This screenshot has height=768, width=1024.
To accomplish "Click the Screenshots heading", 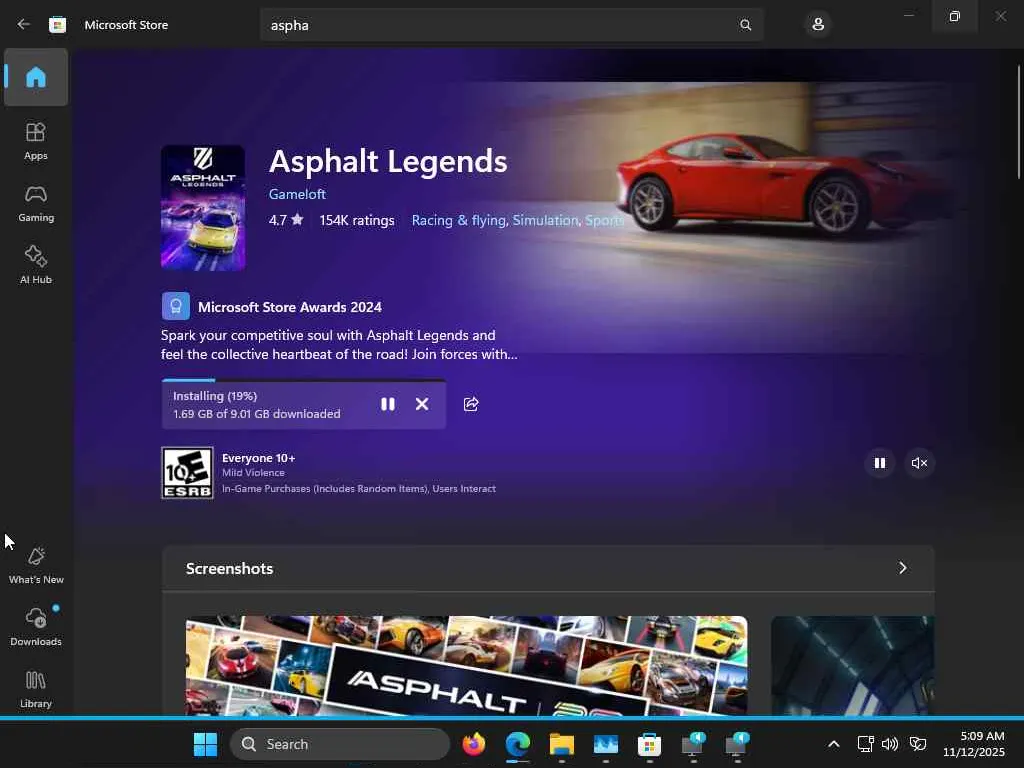I will pos(229,568).
